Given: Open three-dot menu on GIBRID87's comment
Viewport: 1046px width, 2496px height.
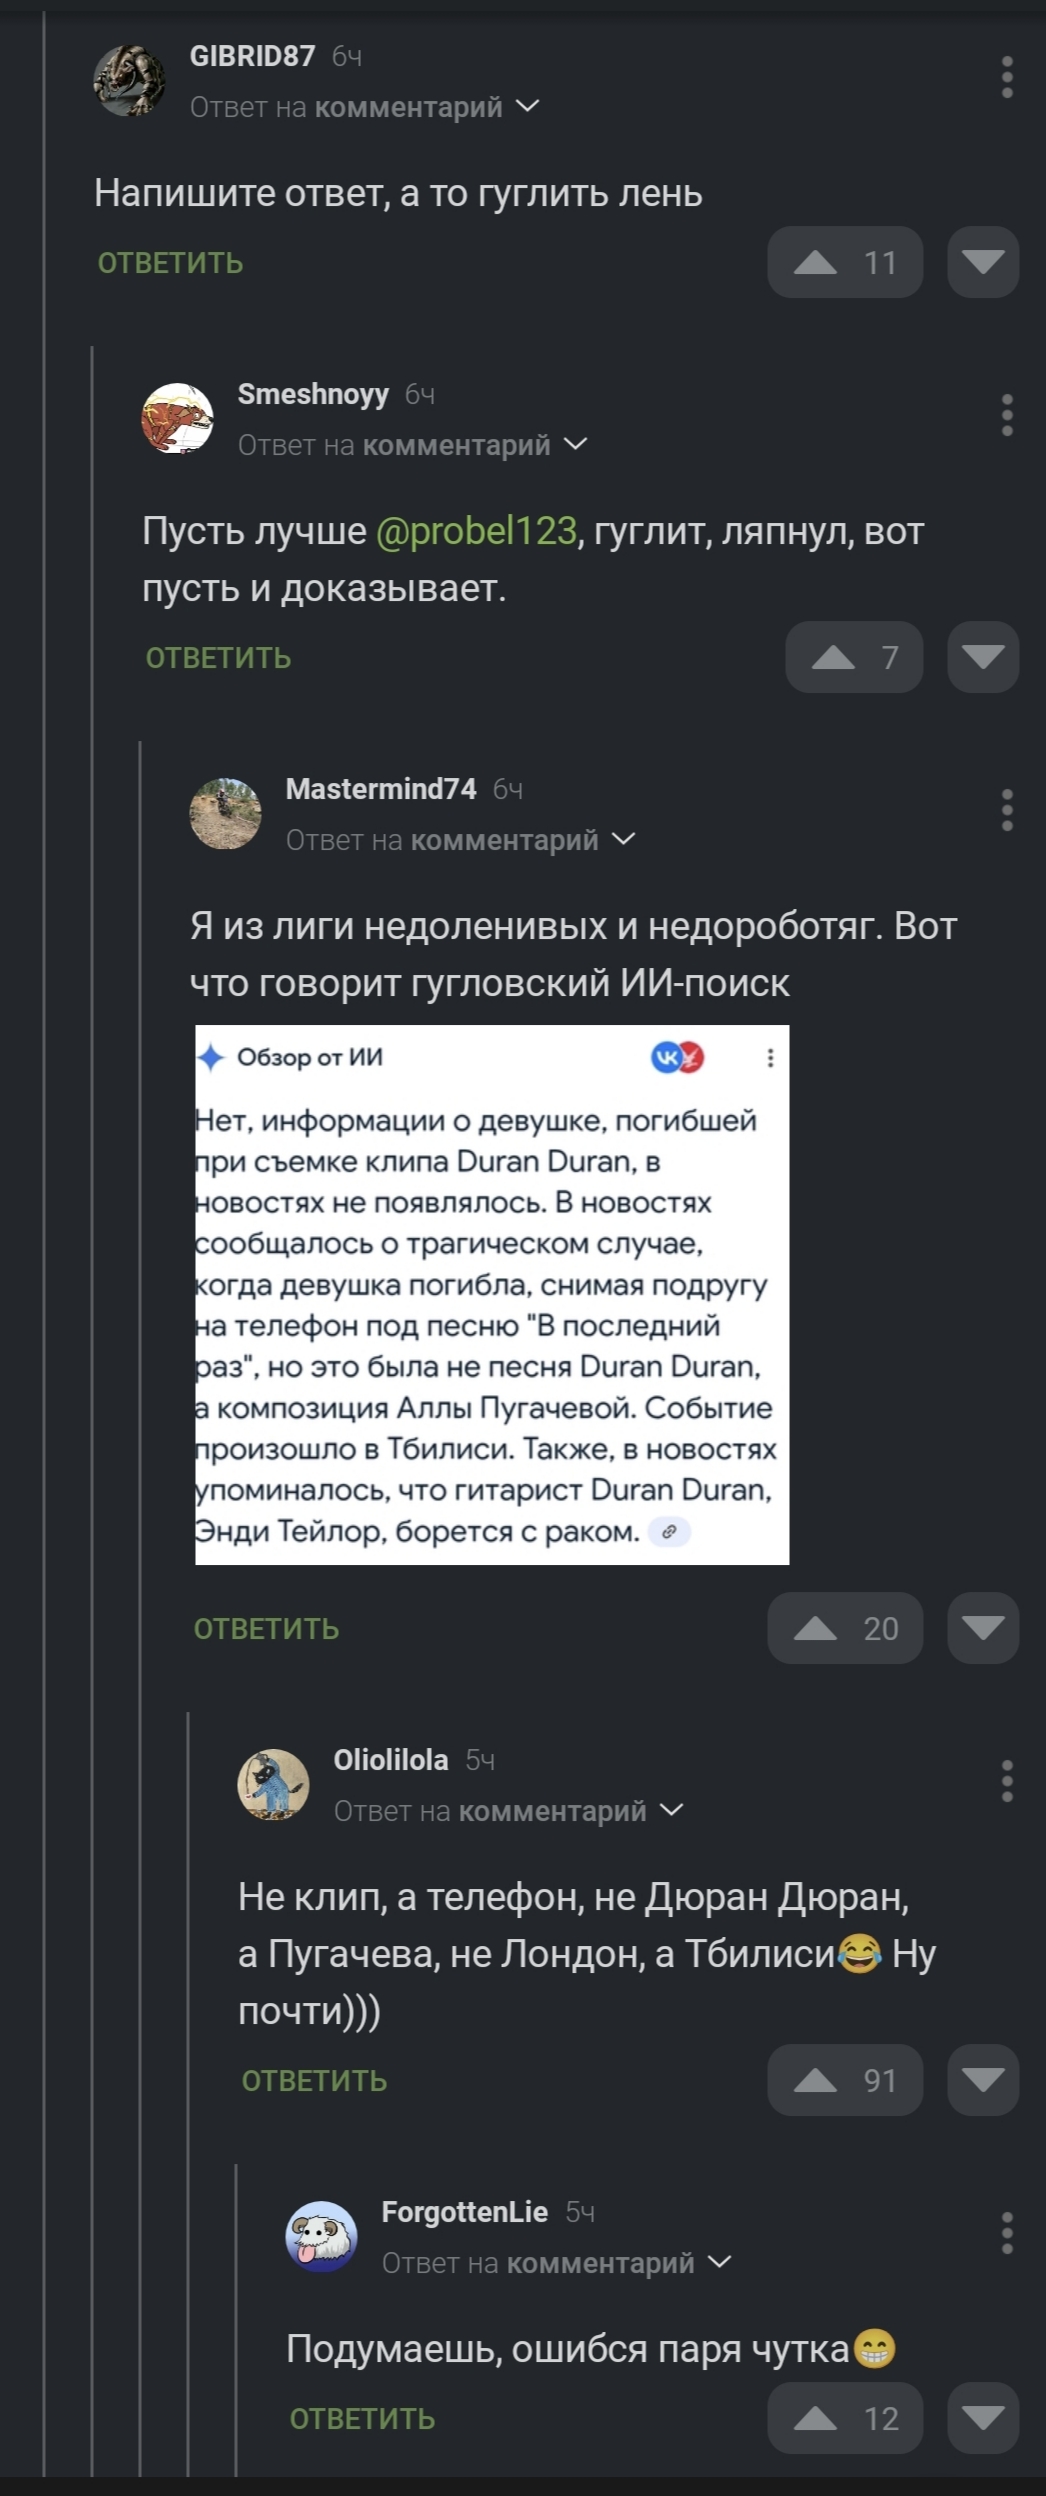Looking at the screenshot, I should 1007,78.
